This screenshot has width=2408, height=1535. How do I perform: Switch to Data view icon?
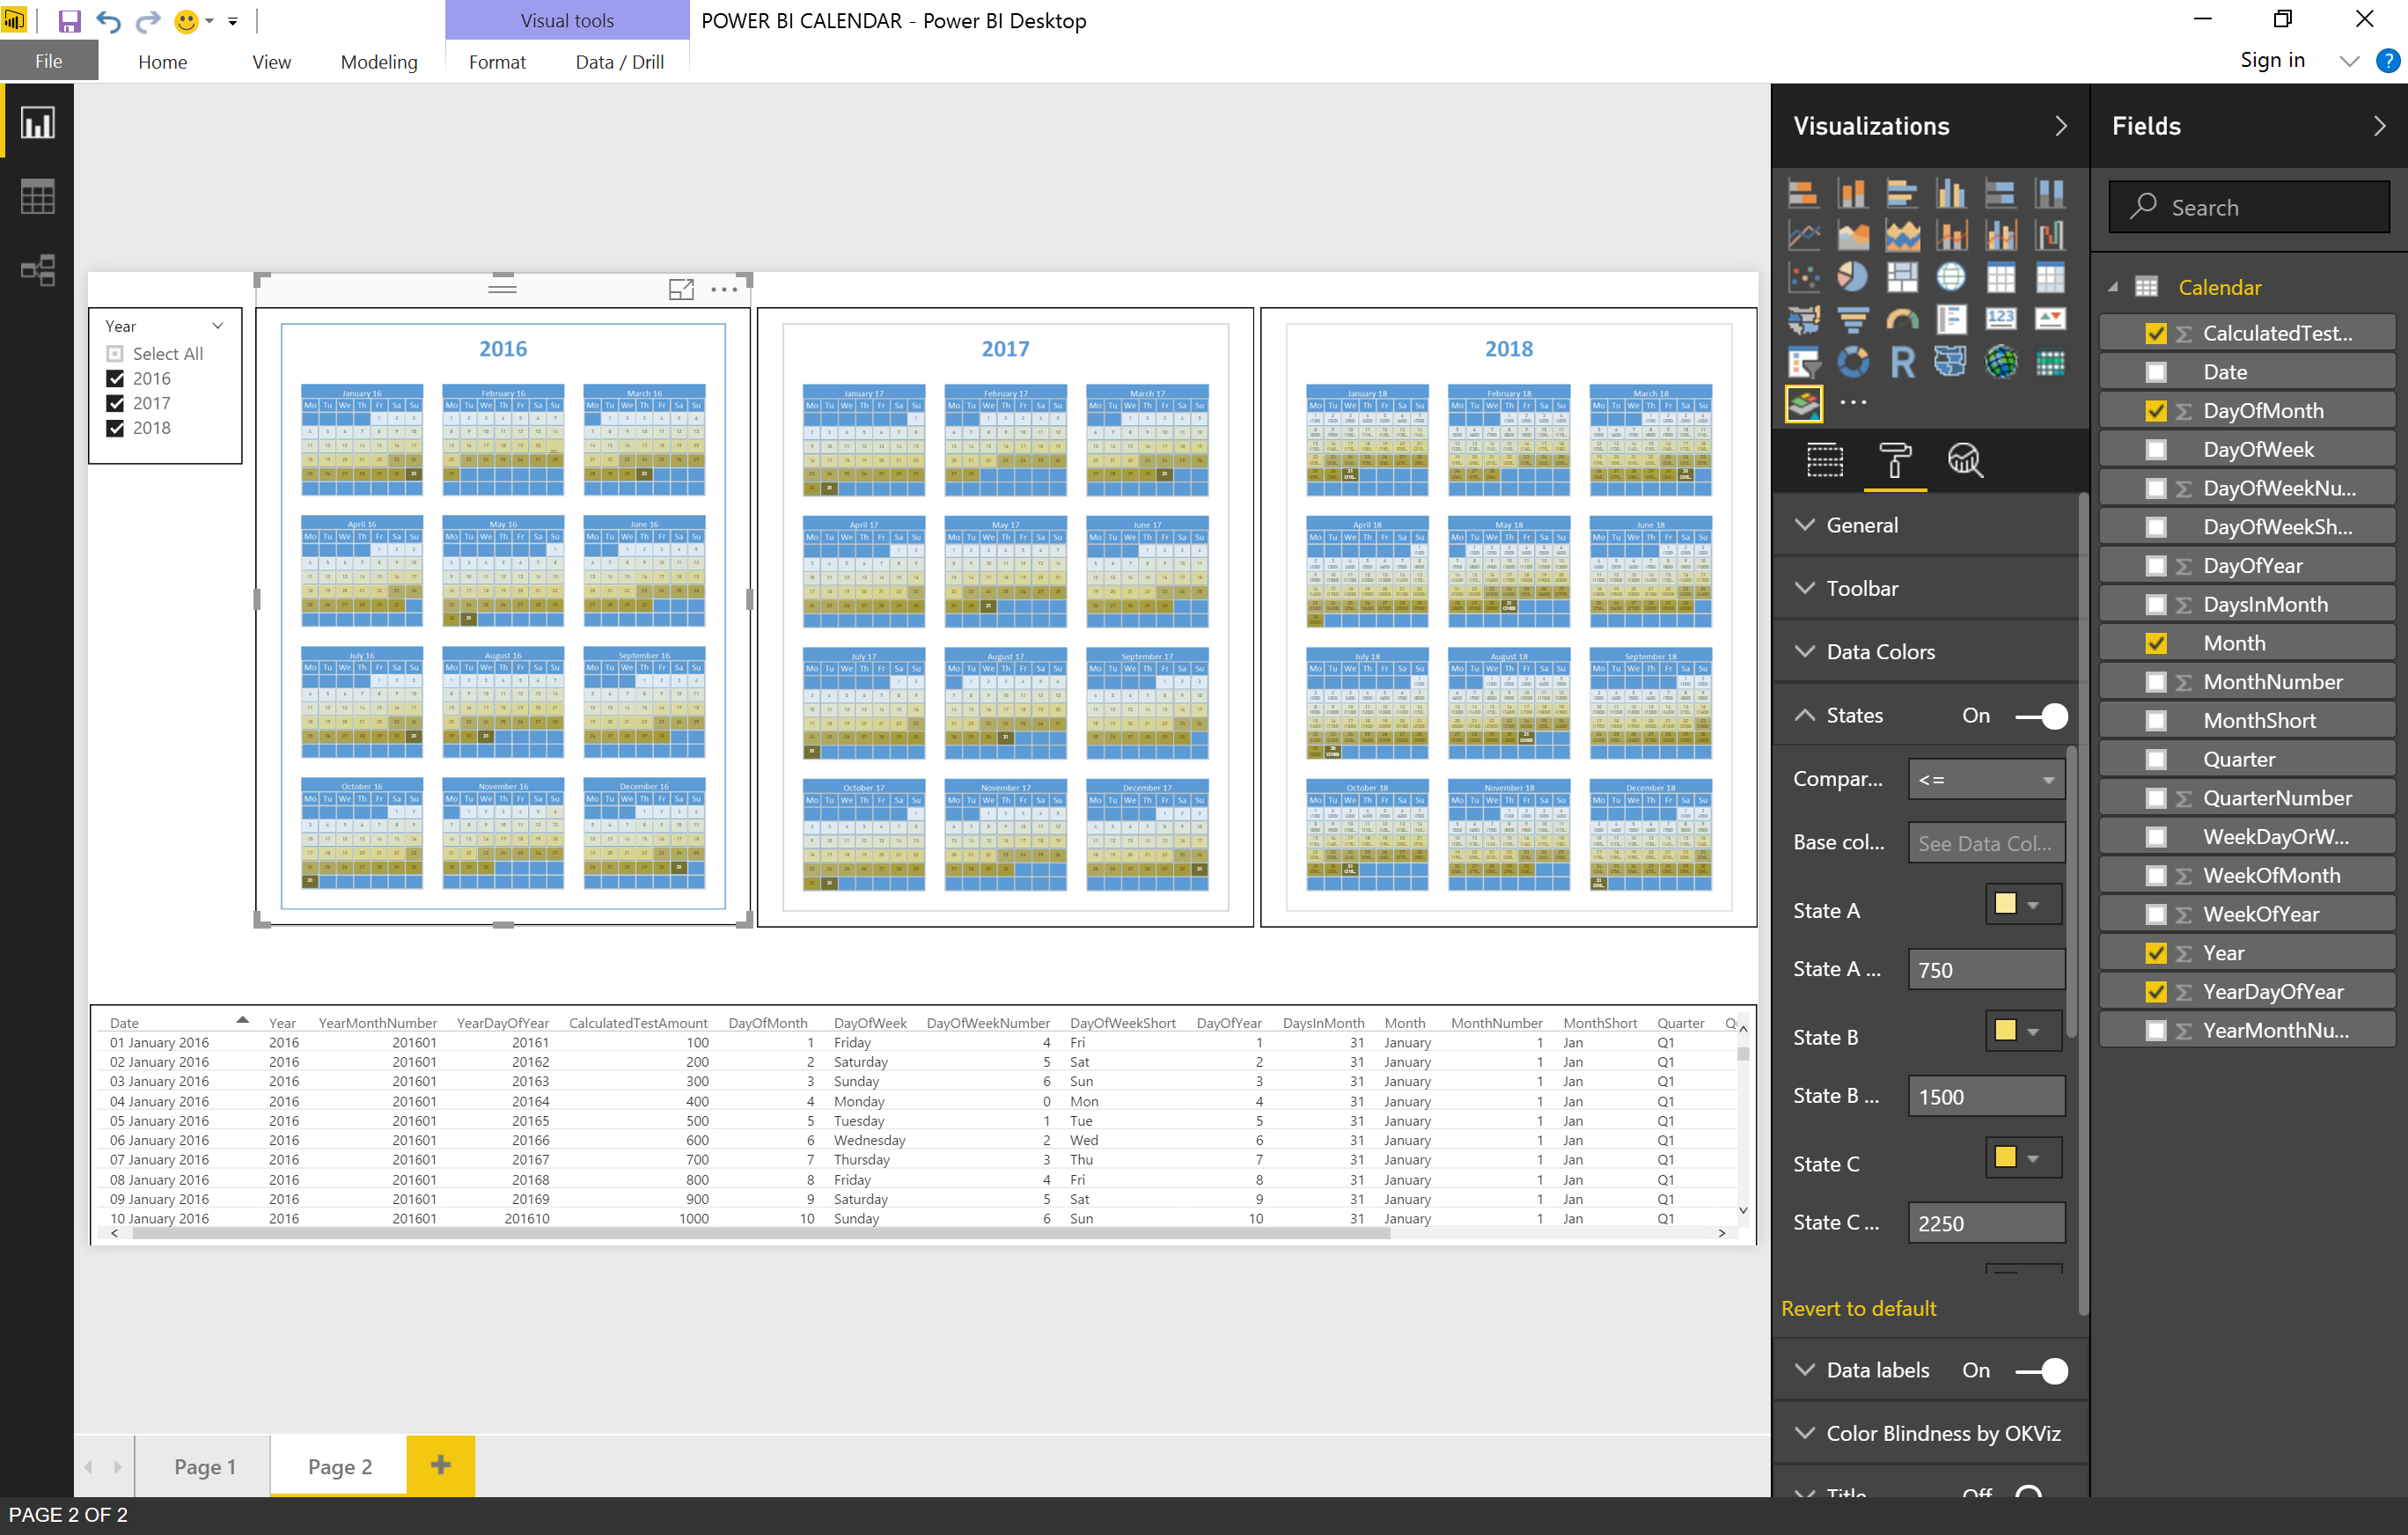coord(38,197)
